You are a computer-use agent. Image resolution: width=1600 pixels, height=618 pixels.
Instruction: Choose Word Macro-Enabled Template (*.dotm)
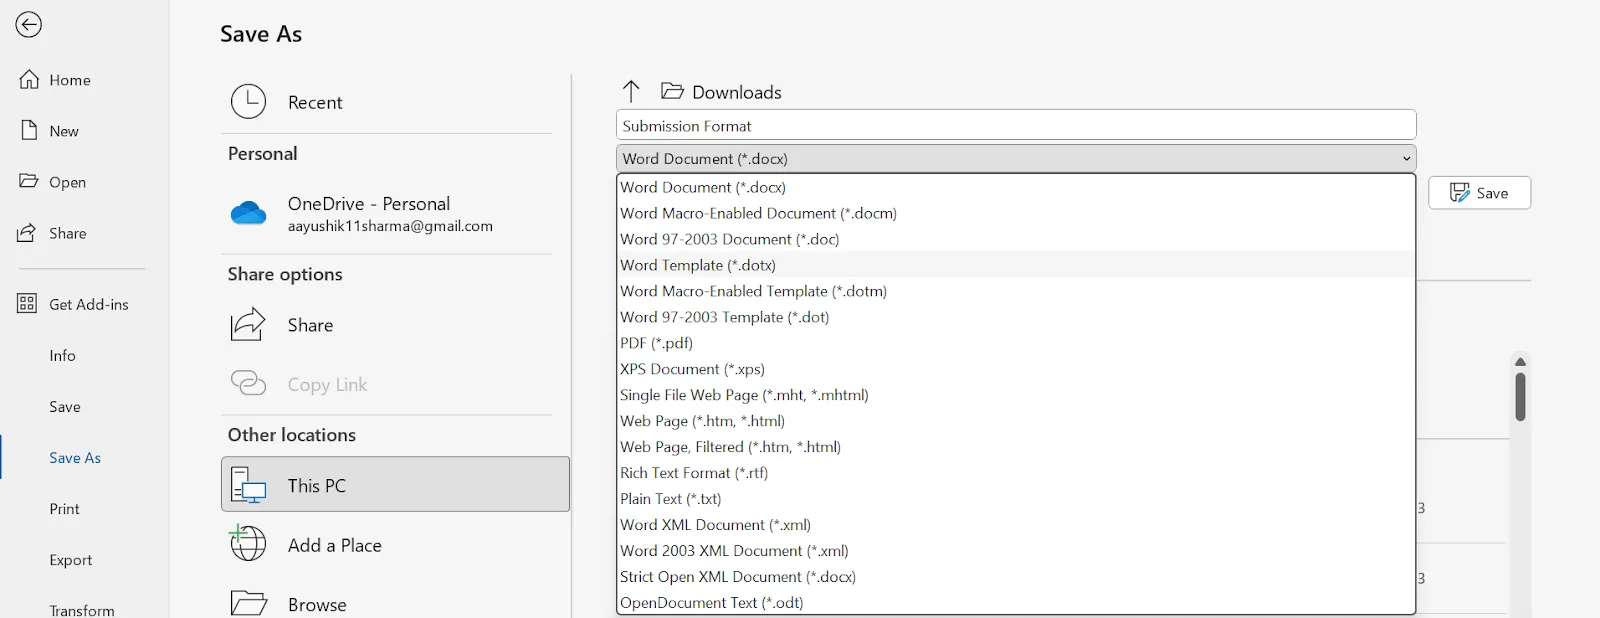1016,291
